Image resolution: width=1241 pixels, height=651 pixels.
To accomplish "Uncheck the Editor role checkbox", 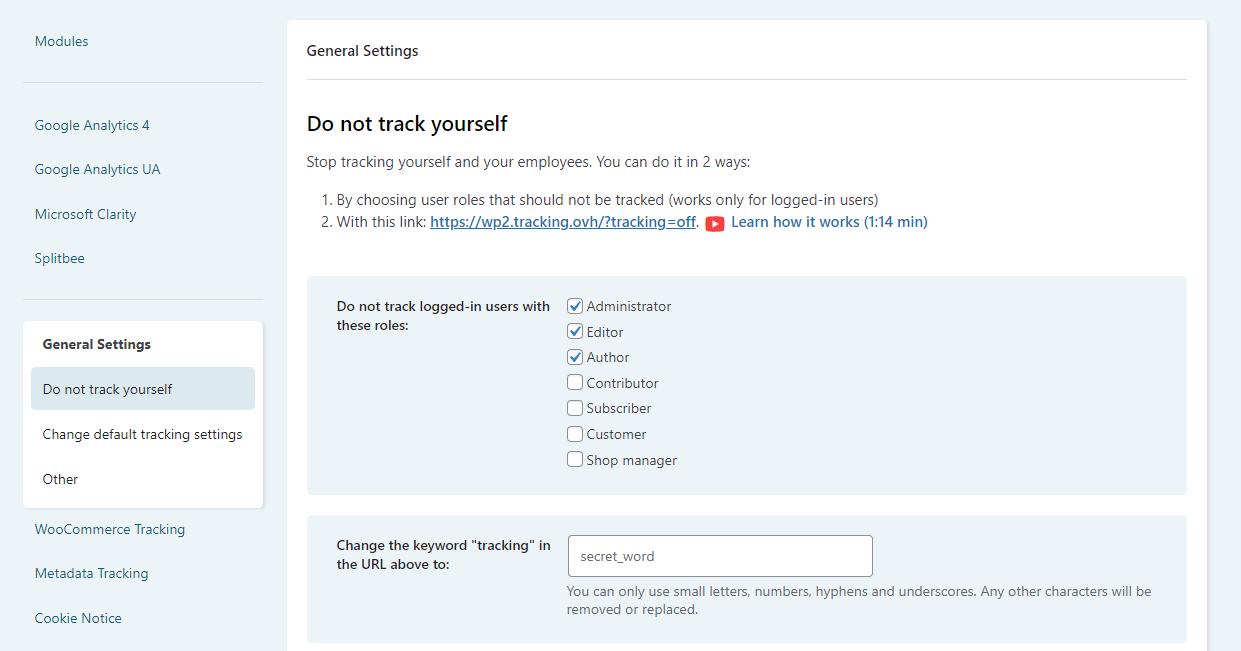I will tap(575, 332).
